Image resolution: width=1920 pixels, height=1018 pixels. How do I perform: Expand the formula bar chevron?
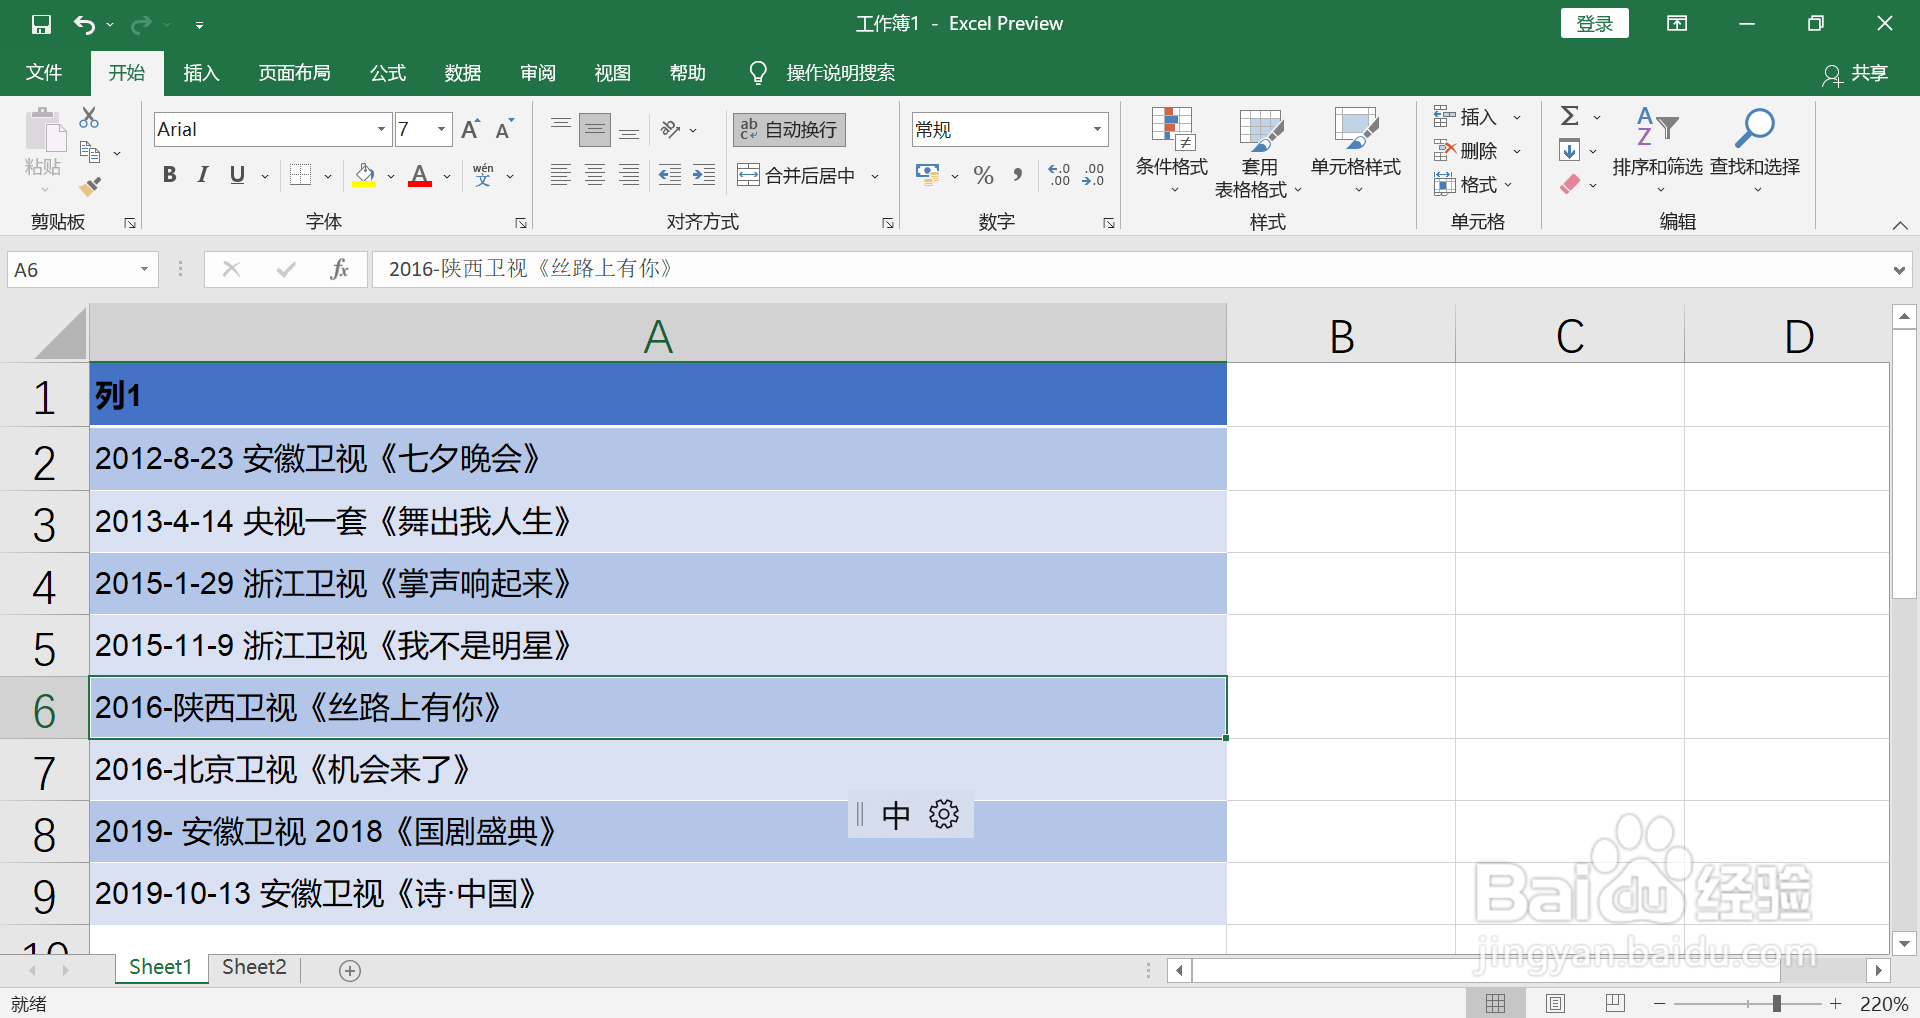[1899, 270]
